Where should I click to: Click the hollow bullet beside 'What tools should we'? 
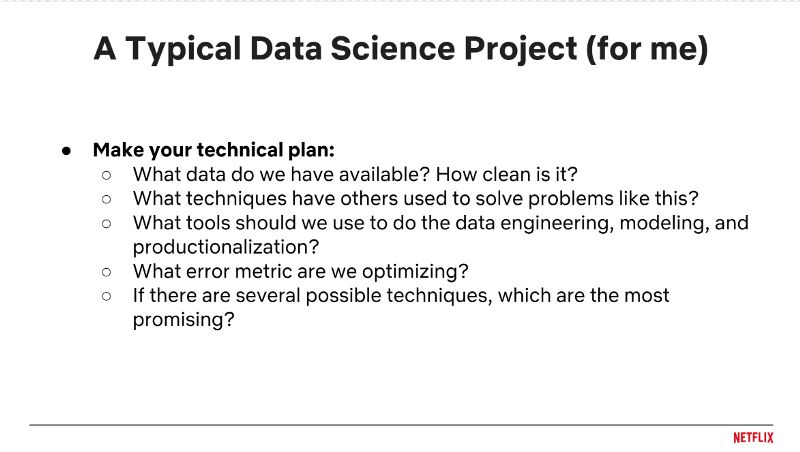107,222
